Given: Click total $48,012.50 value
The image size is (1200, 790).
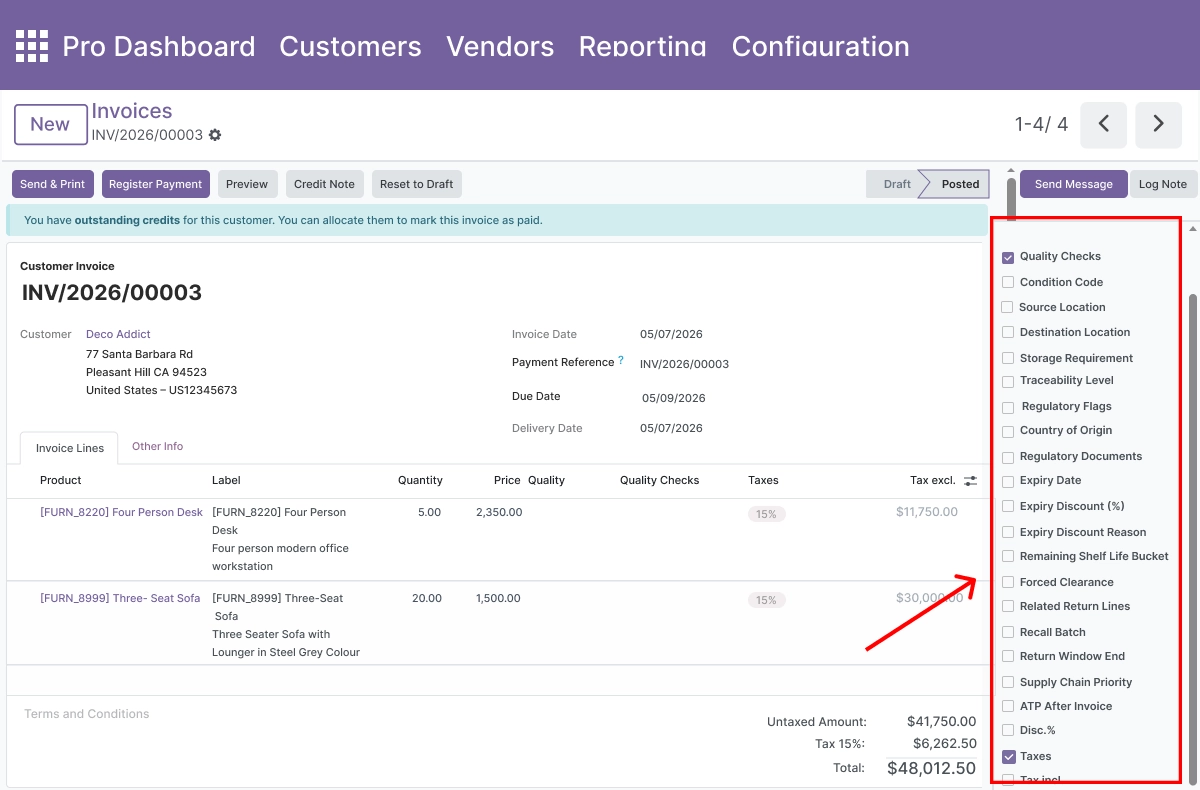Looking at the screenshot, I should [932, 768].
